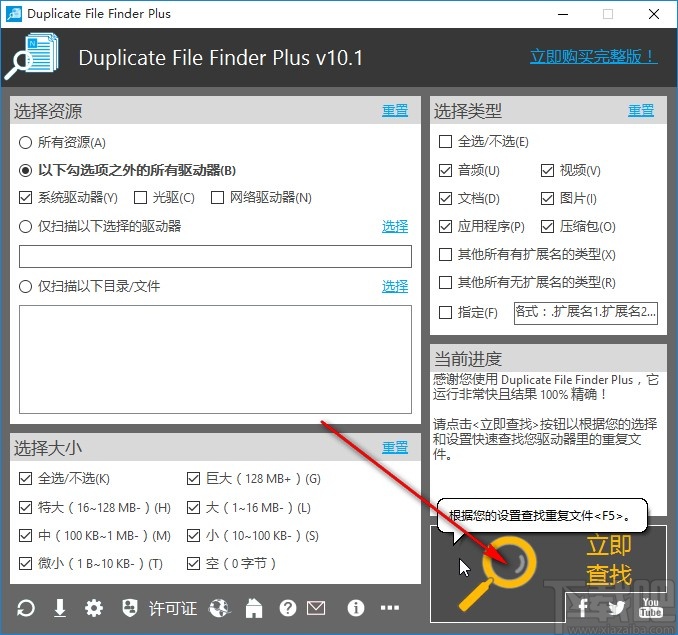Click the title bar app icon
Image resolution: width=678 pixels, height=635 pixels.
(x=14, y=14)
